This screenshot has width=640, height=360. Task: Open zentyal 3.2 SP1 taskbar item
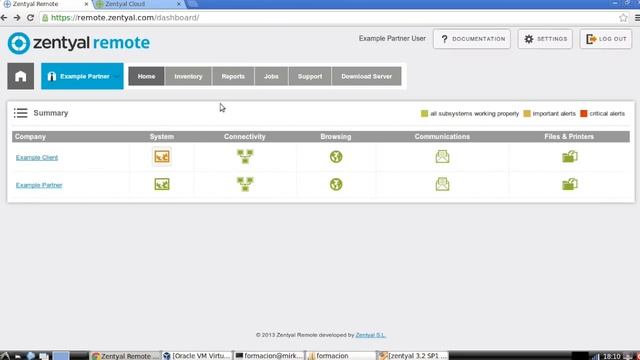(x=413, y=356)
